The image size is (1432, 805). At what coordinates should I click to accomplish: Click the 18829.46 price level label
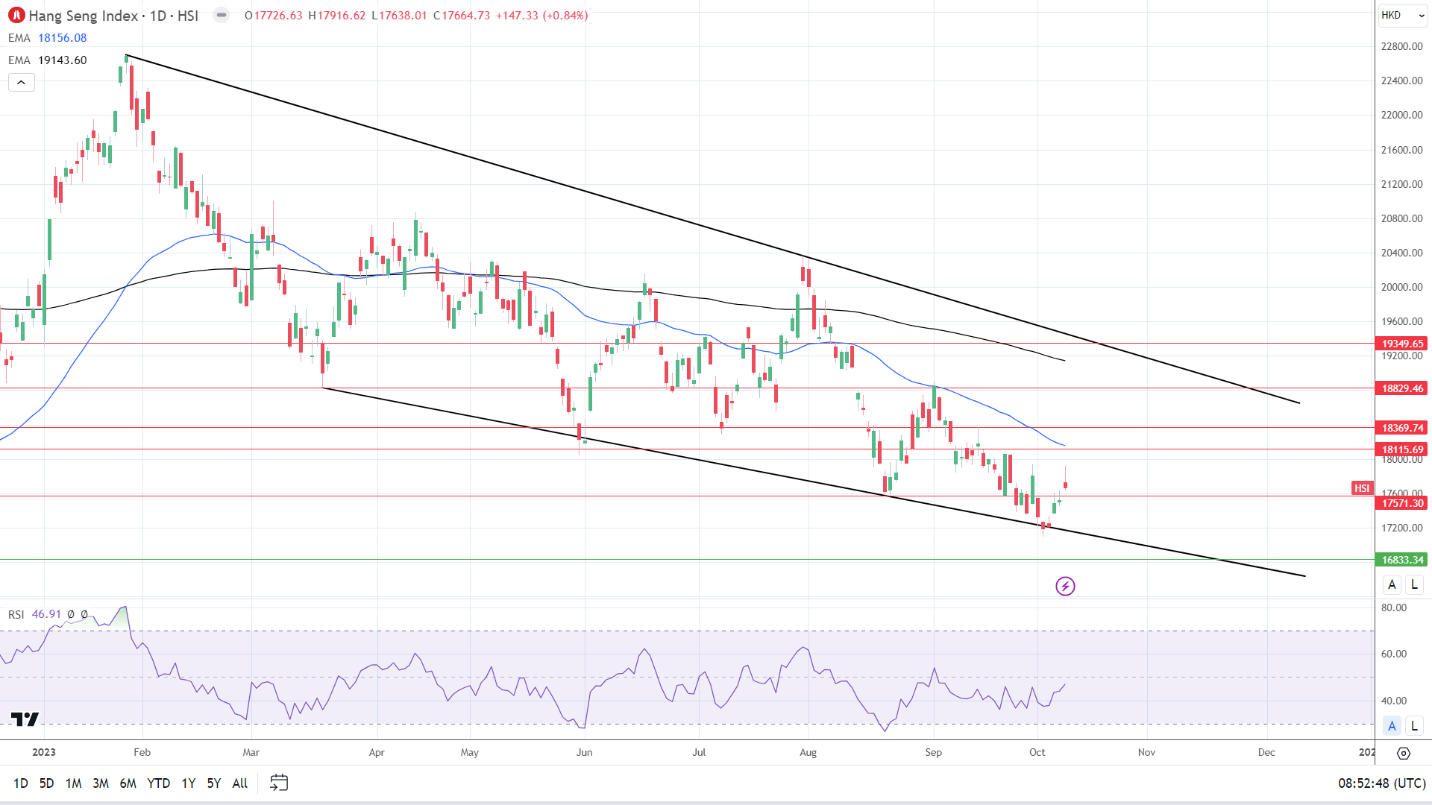(x=1402, y=387)
